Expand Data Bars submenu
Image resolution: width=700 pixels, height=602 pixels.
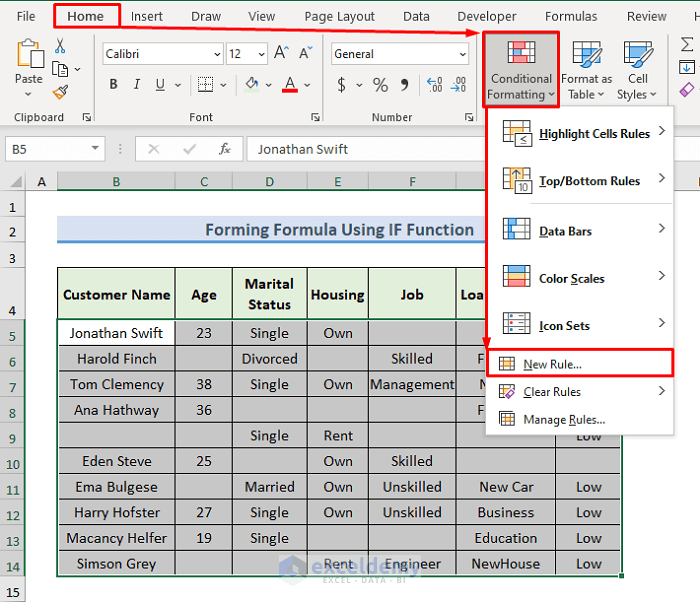click(x=579, y=231)
